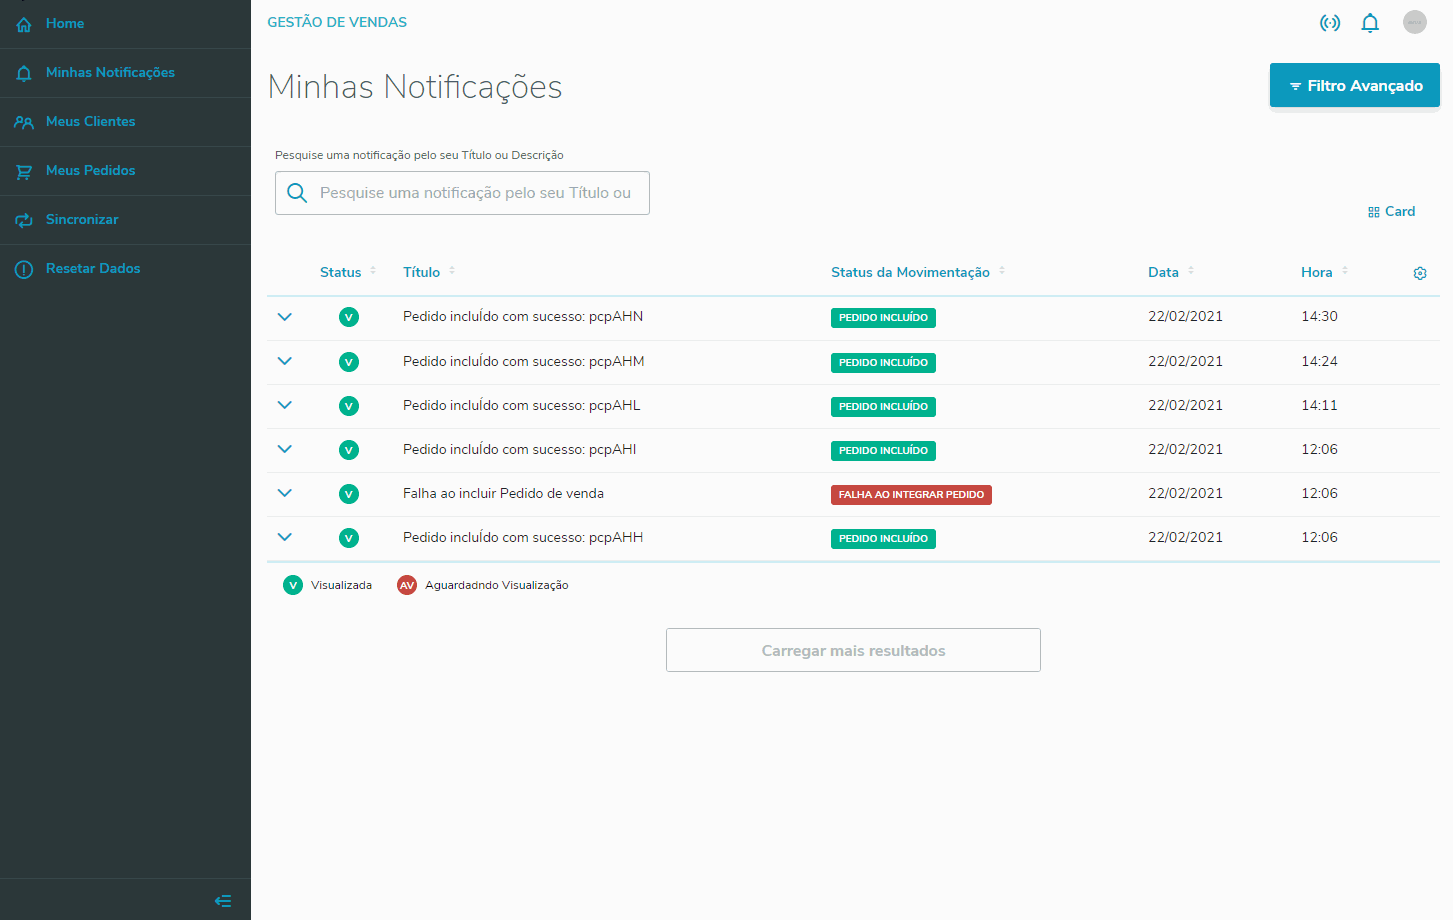Collapse the sidebar with the arrow icon
This screenshot has width=1453, height=920.
coord(223,901)
